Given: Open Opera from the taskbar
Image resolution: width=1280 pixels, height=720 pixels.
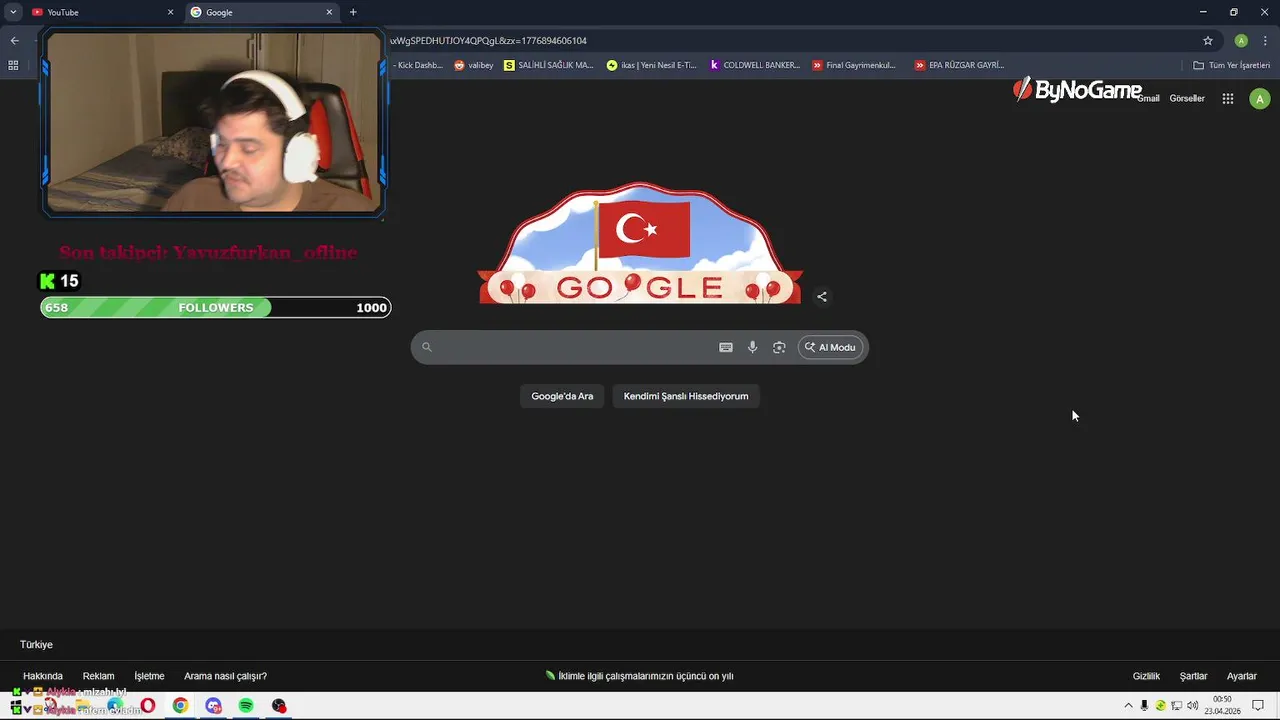Looking at the screenshot, I should (x=148, y=706).
